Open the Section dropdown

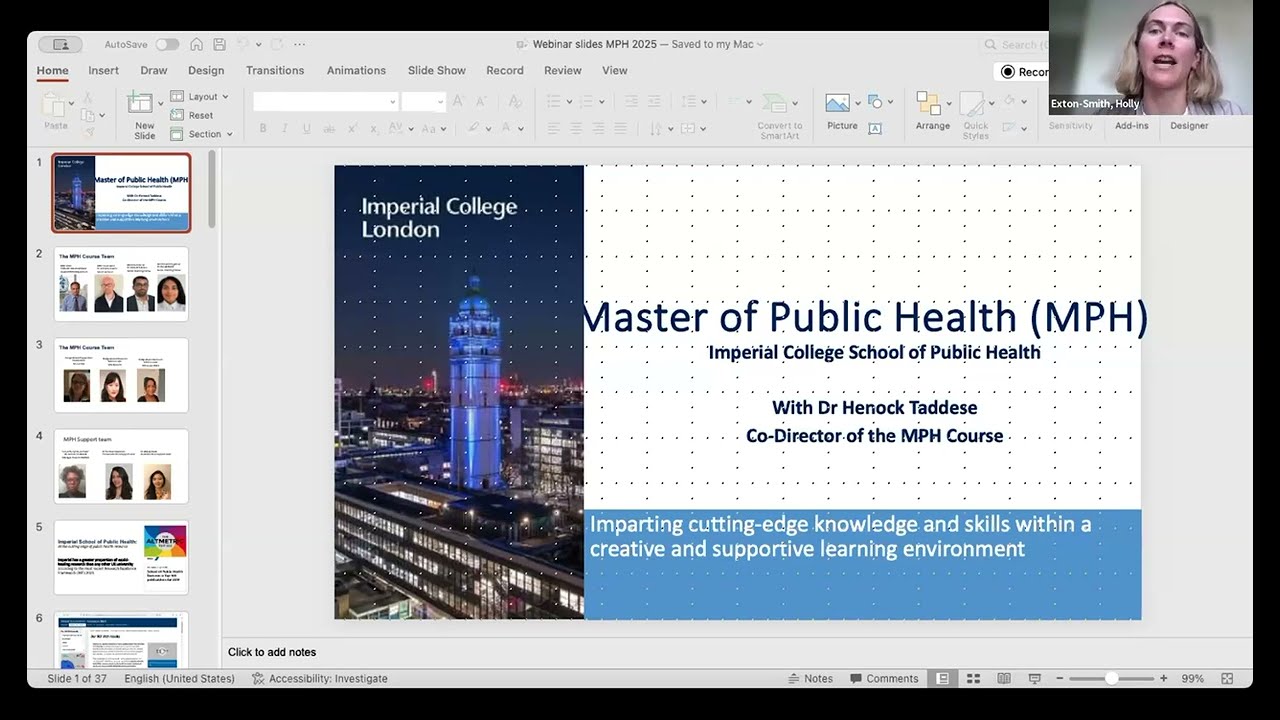tap(202, 134)
